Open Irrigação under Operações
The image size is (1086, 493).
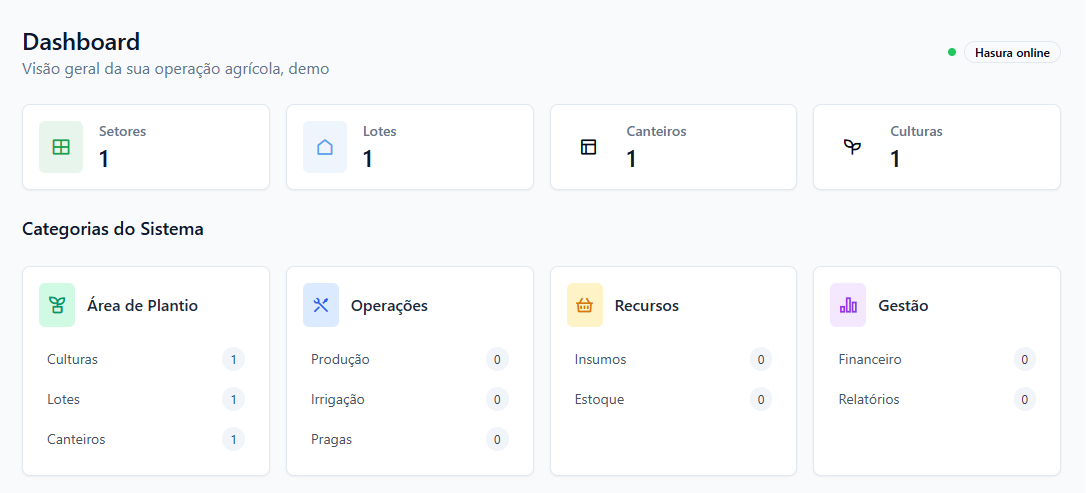410,400
